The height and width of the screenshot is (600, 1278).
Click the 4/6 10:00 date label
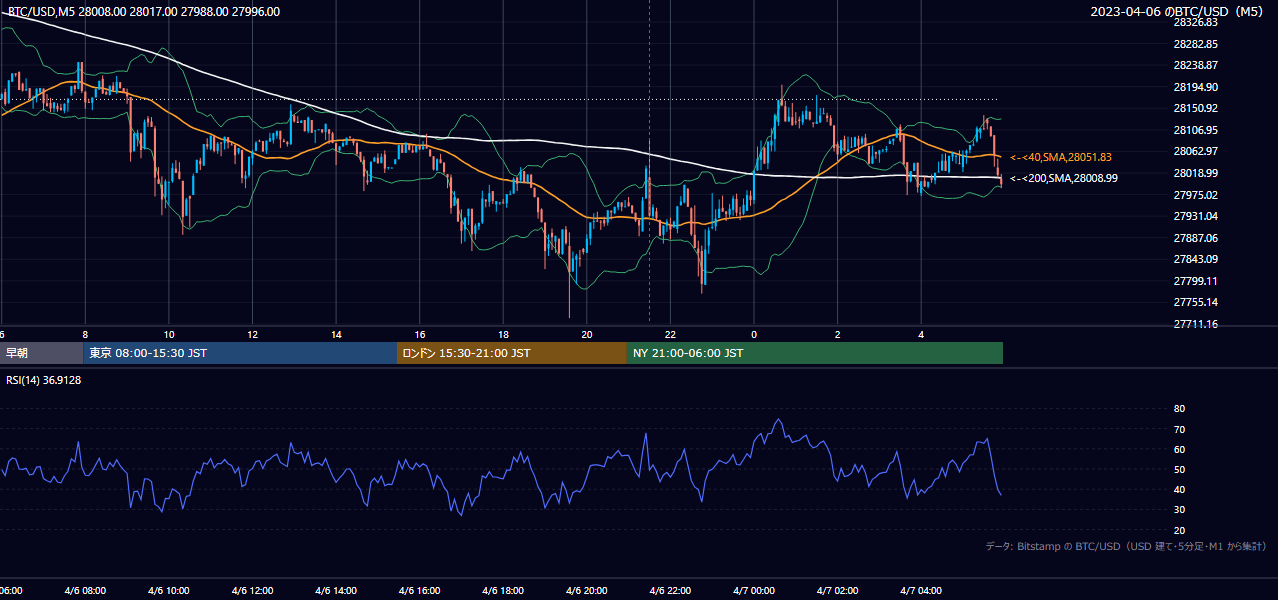coord(168,591)
